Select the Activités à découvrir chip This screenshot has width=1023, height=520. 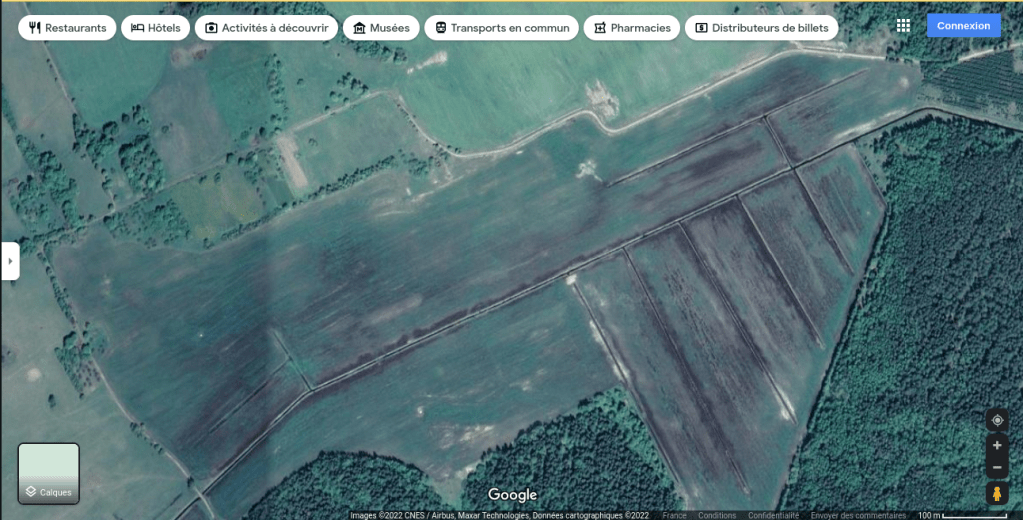pos(266,28)
